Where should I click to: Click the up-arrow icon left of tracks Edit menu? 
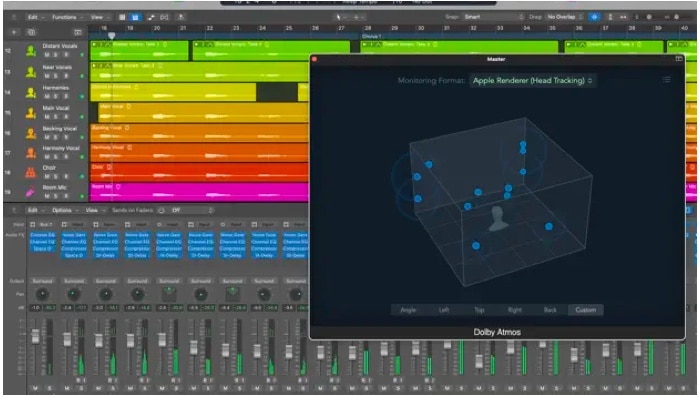14,17
